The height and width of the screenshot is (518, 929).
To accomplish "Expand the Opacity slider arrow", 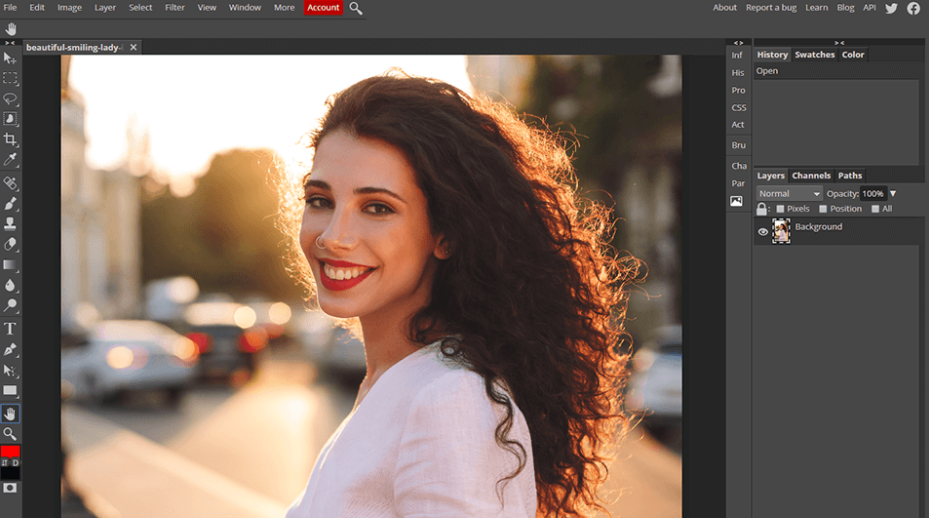I will pos(893,193).
